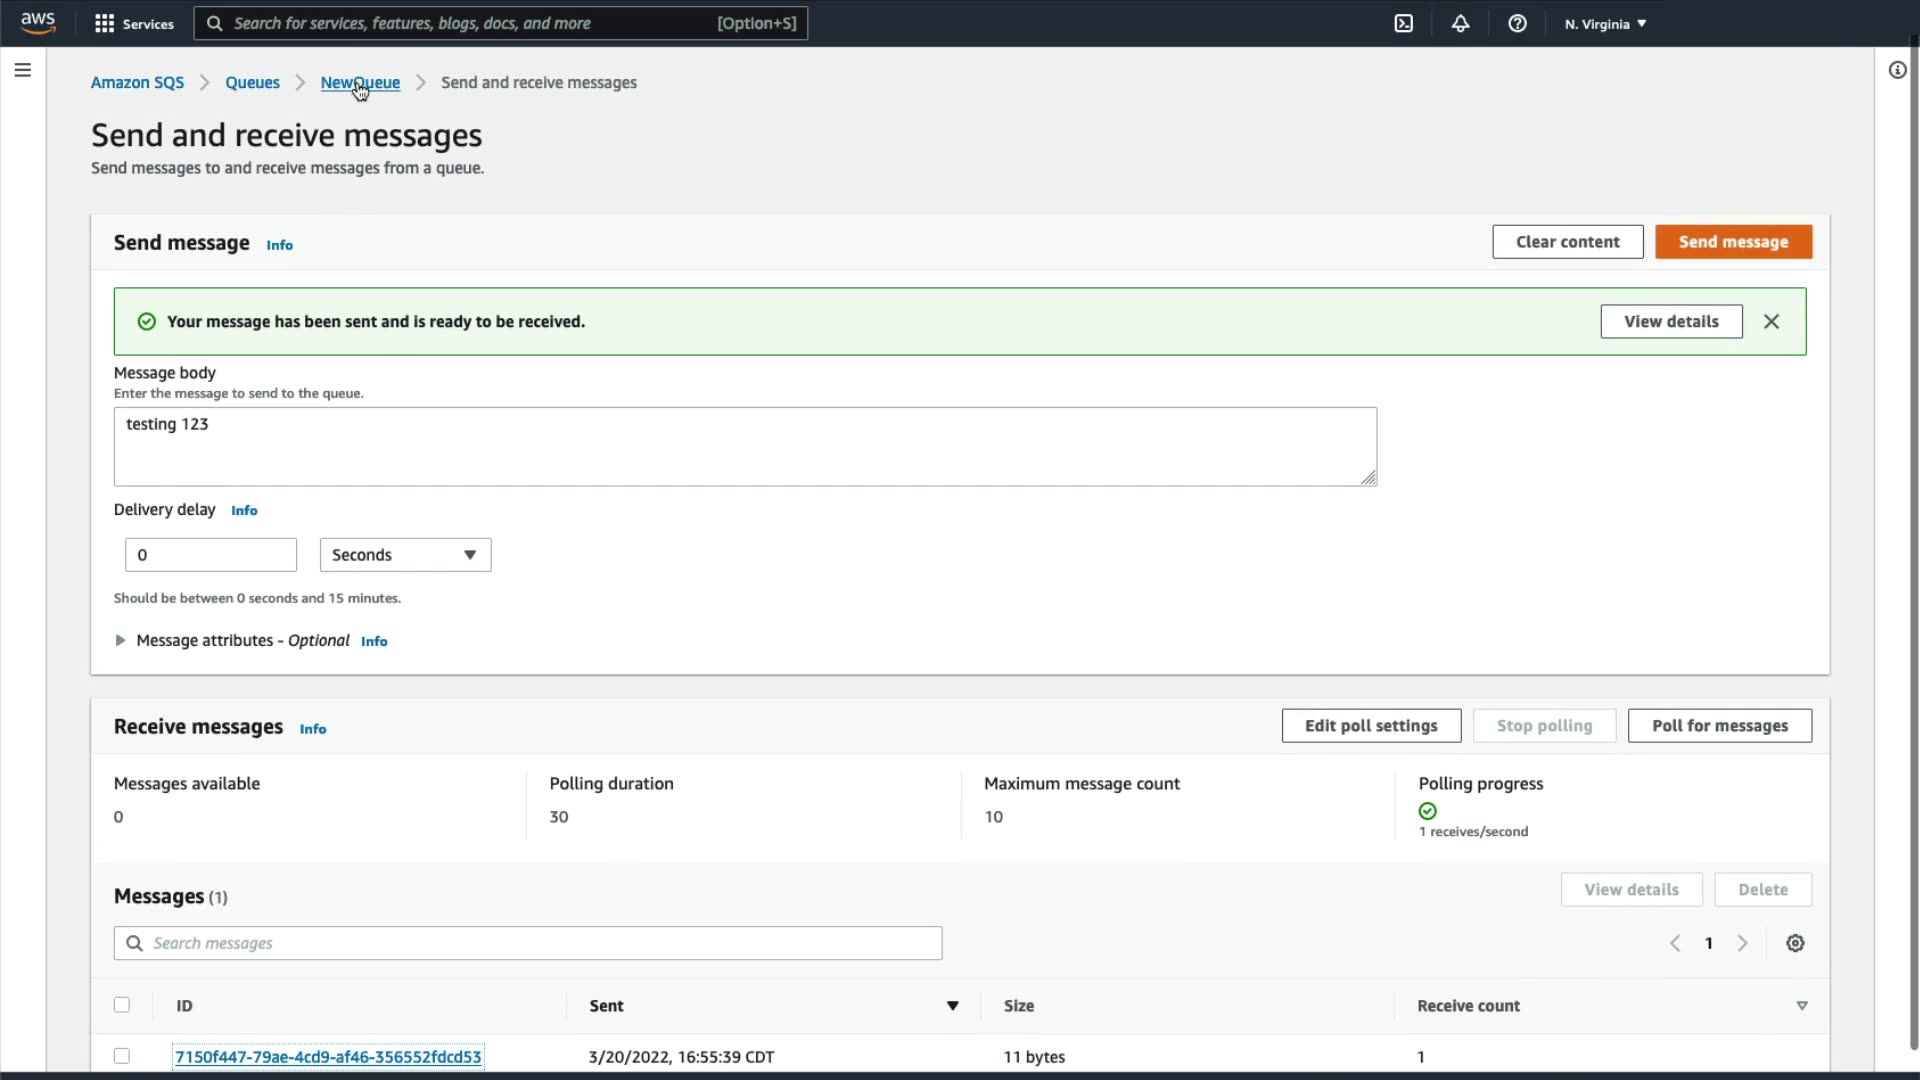
Task: Go to the Amazon SQS breadcrumb
Action: click(x=137, y=83)
